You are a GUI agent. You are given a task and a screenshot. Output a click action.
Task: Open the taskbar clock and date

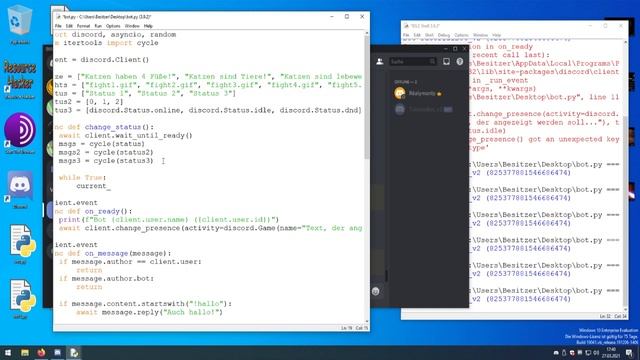click(x=611, y=353)
